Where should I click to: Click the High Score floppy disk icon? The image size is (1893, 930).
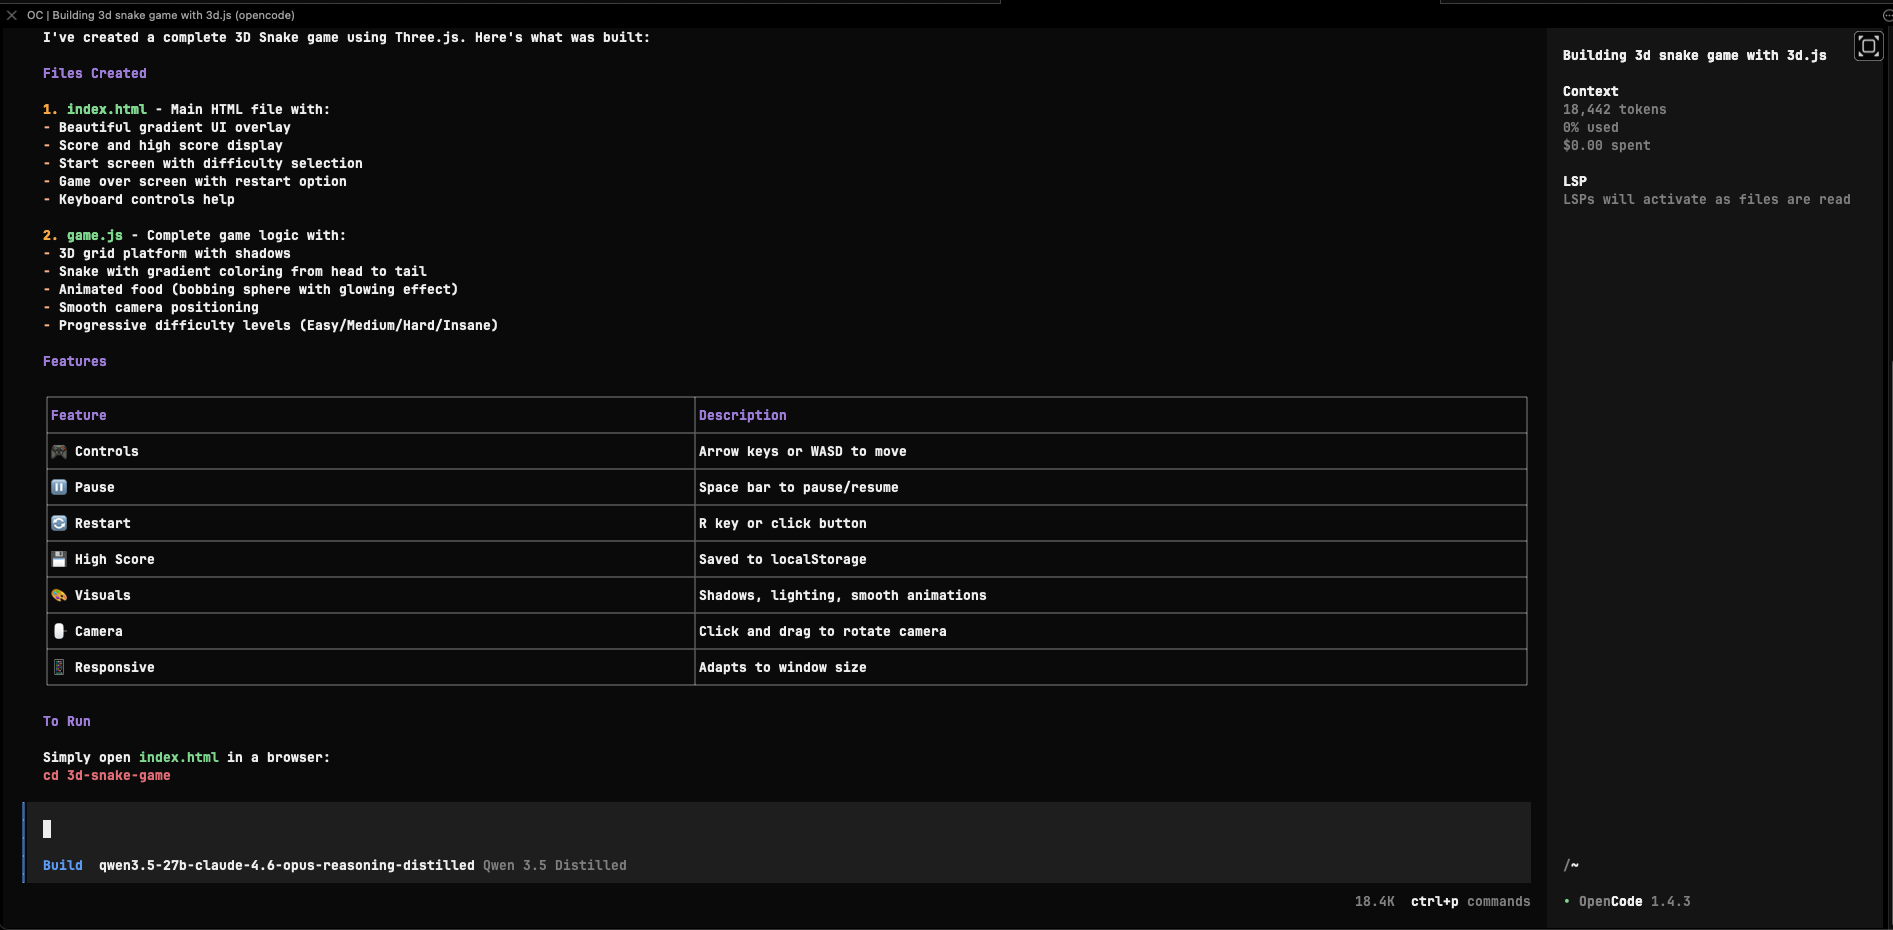pyautogui.click(x=60, y=559)
